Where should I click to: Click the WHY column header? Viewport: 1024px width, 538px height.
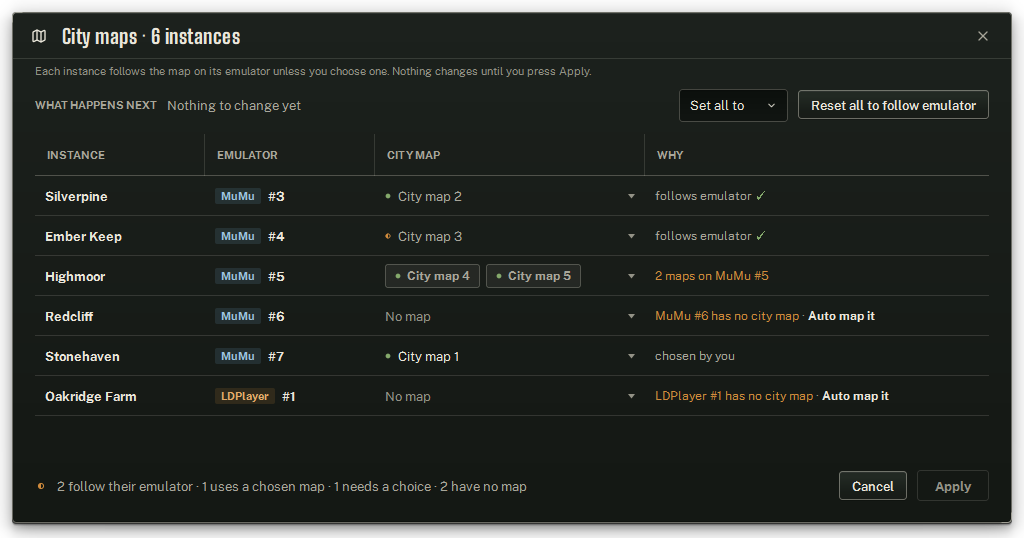tap(670, 155)
